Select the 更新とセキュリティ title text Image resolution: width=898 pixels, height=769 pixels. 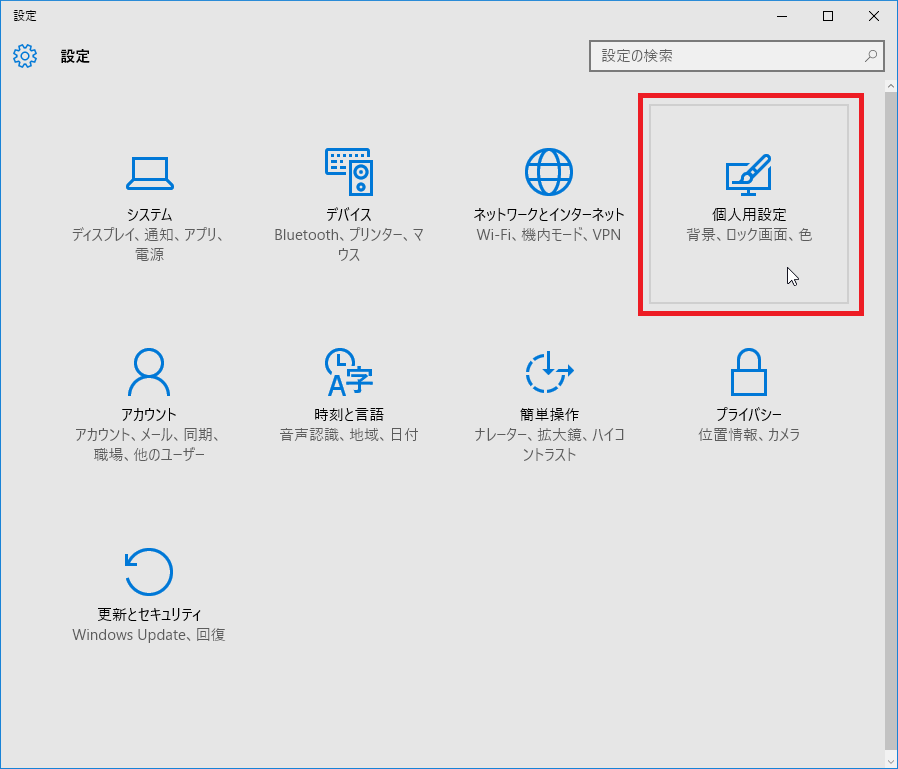pyautogui.click(x=149, y=614)
